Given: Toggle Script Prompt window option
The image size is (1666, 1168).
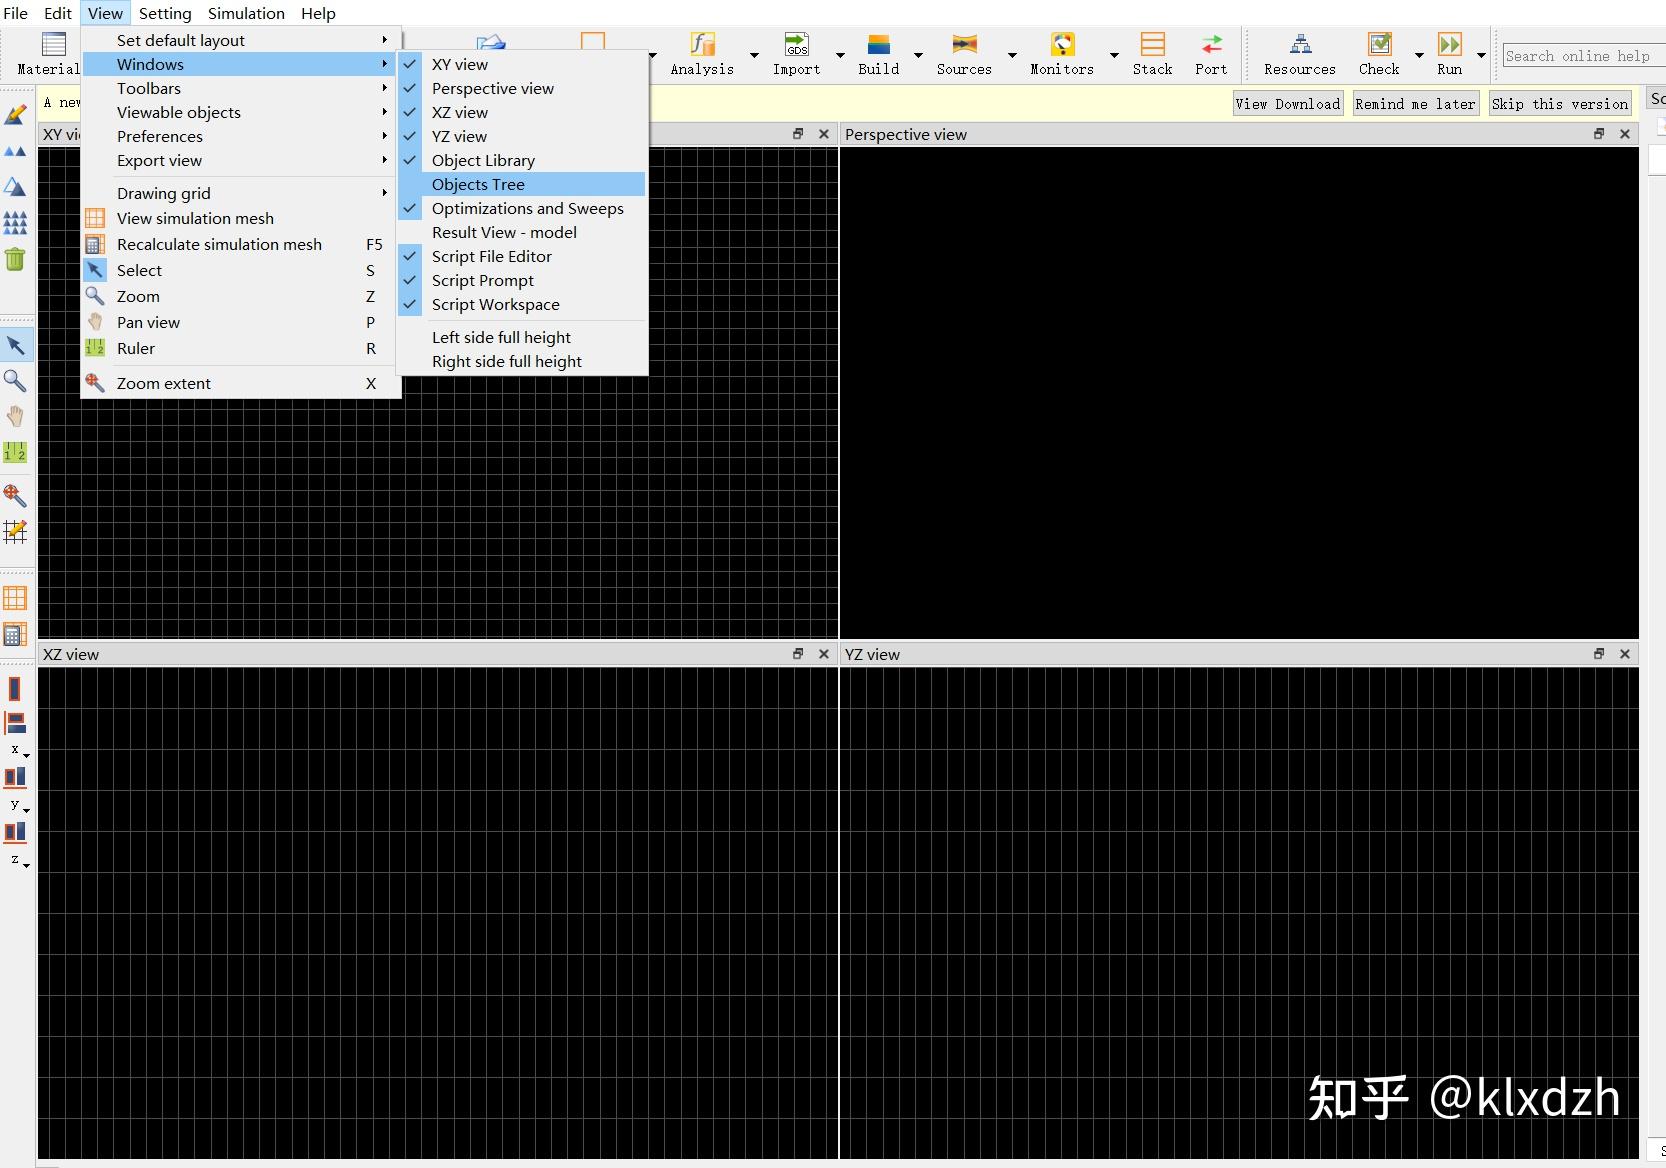Looking at the screenshot, I should (x=522, y=280).
